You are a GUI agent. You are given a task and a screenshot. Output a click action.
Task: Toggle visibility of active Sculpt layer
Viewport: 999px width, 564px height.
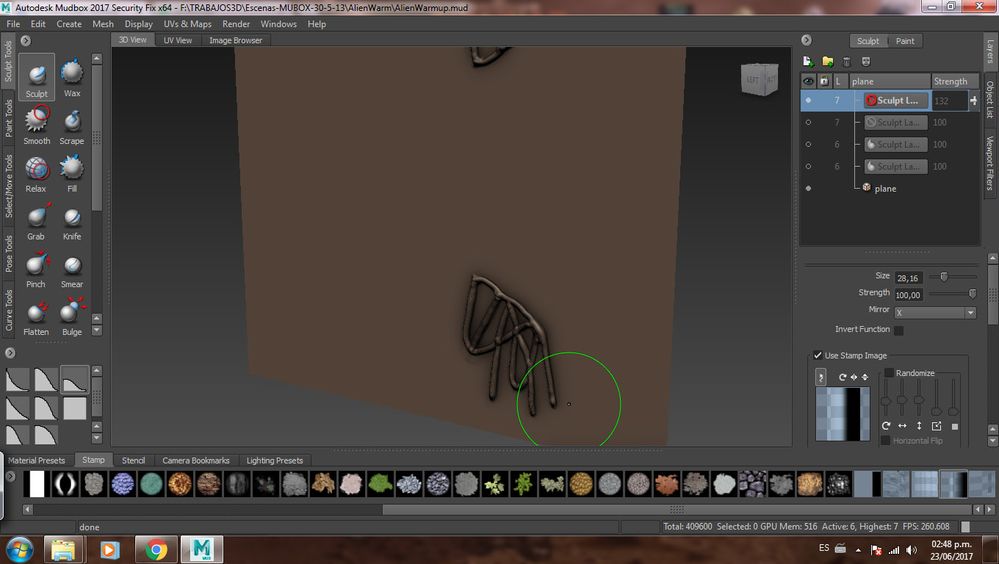click(809, 100)
